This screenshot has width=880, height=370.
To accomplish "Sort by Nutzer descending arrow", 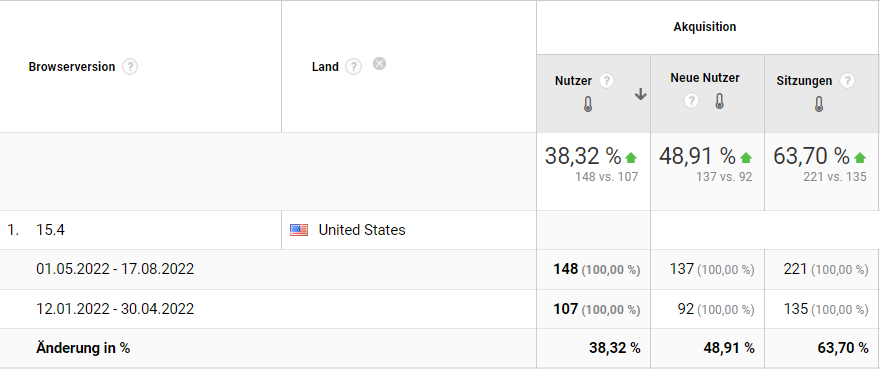I will pyautogui.click(x=640, y=95).
